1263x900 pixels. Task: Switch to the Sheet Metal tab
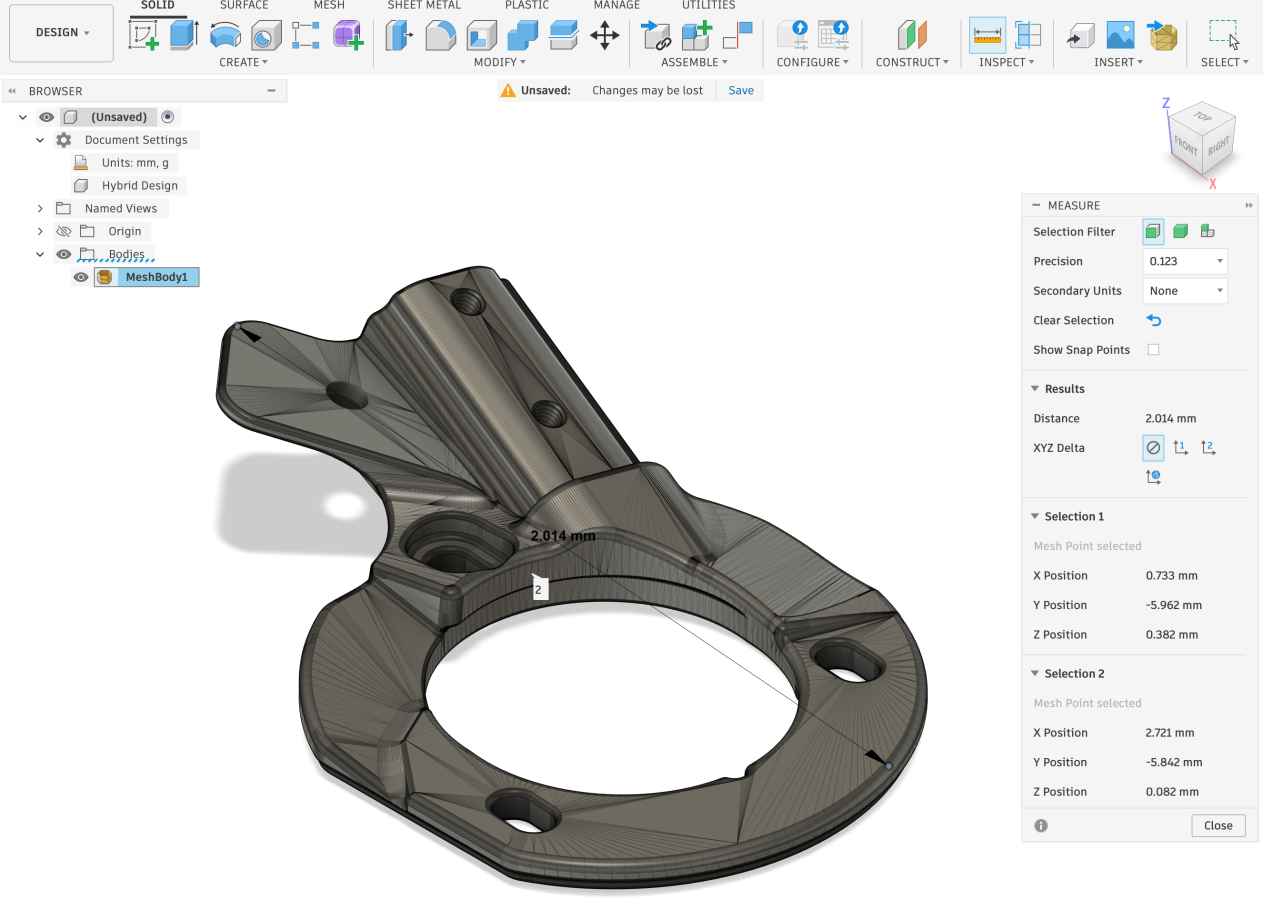click(x=424, y=6)
